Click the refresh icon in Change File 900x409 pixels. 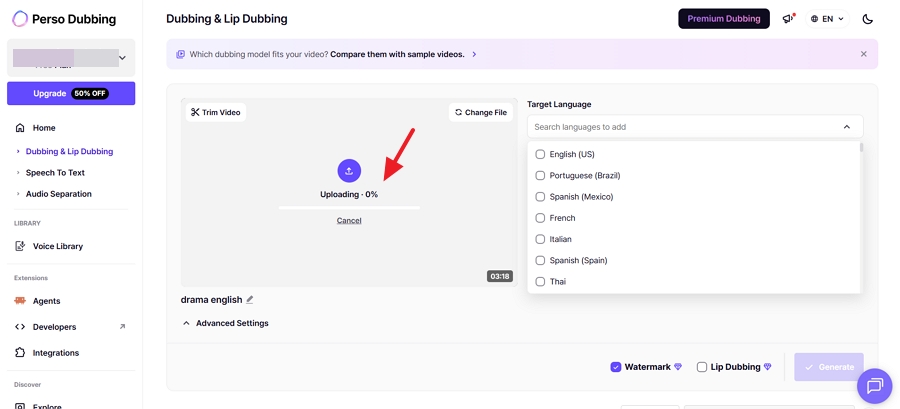point(458,112)
